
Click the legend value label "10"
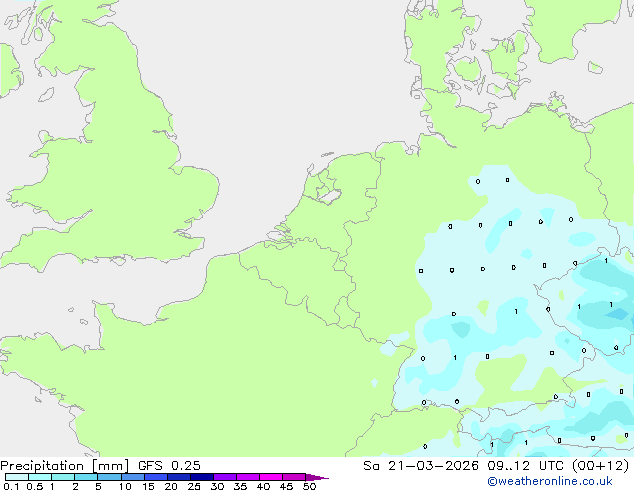125,486
